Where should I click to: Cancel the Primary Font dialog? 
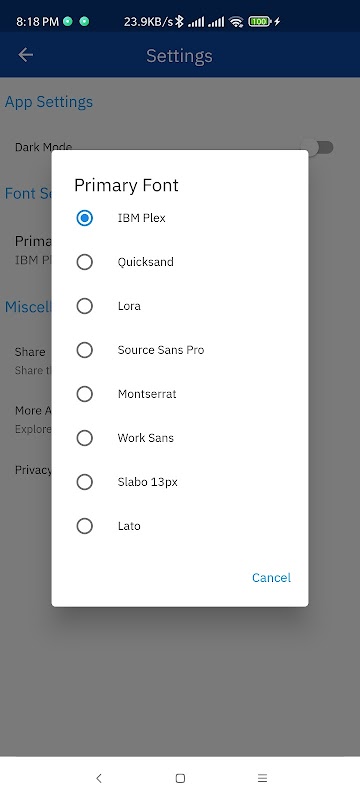click(x=271, y=578)
